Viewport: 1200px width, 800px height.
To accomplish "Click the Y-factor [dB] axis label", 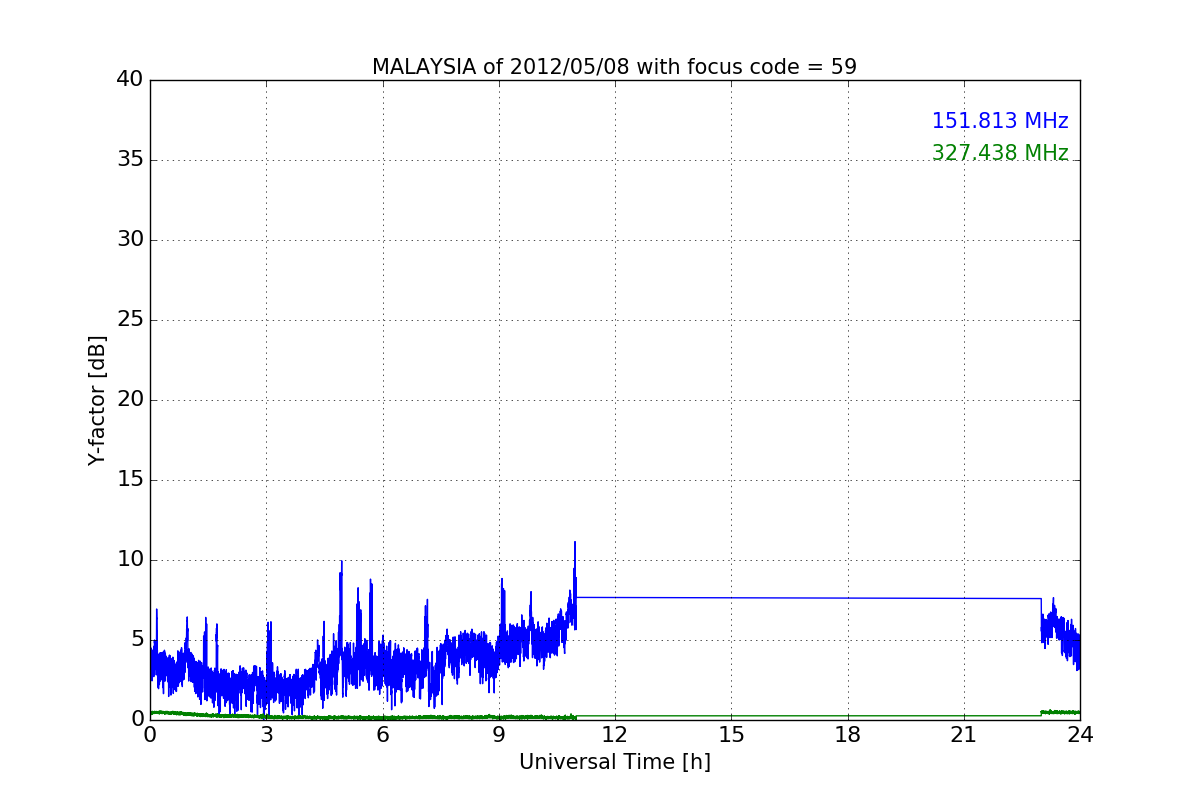I will [97, 400].
